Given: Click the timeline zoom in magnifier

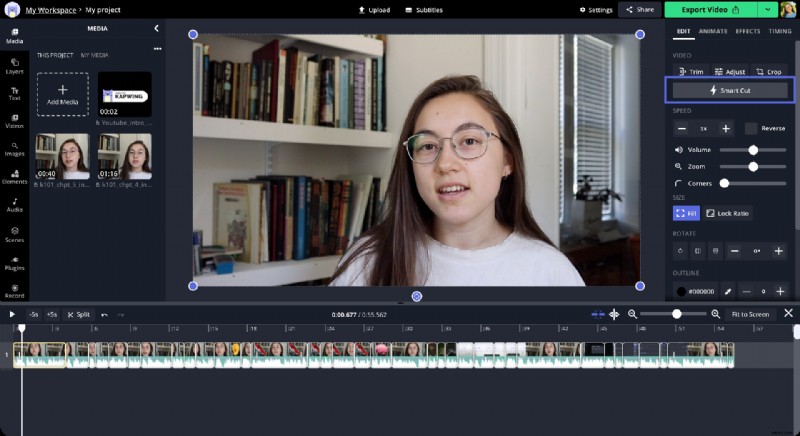Looking at the screenshot, I should (715, 315).
